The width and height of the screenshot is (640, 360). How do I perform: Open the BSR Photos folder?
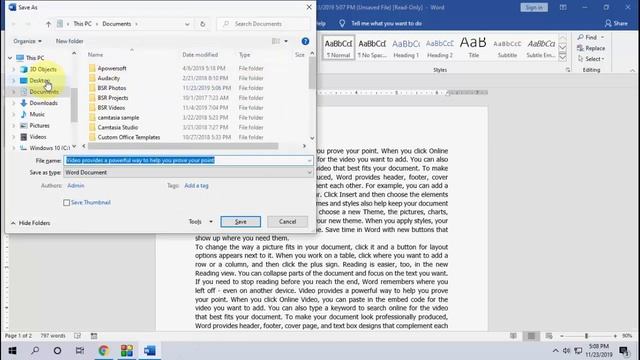point(111,88)
